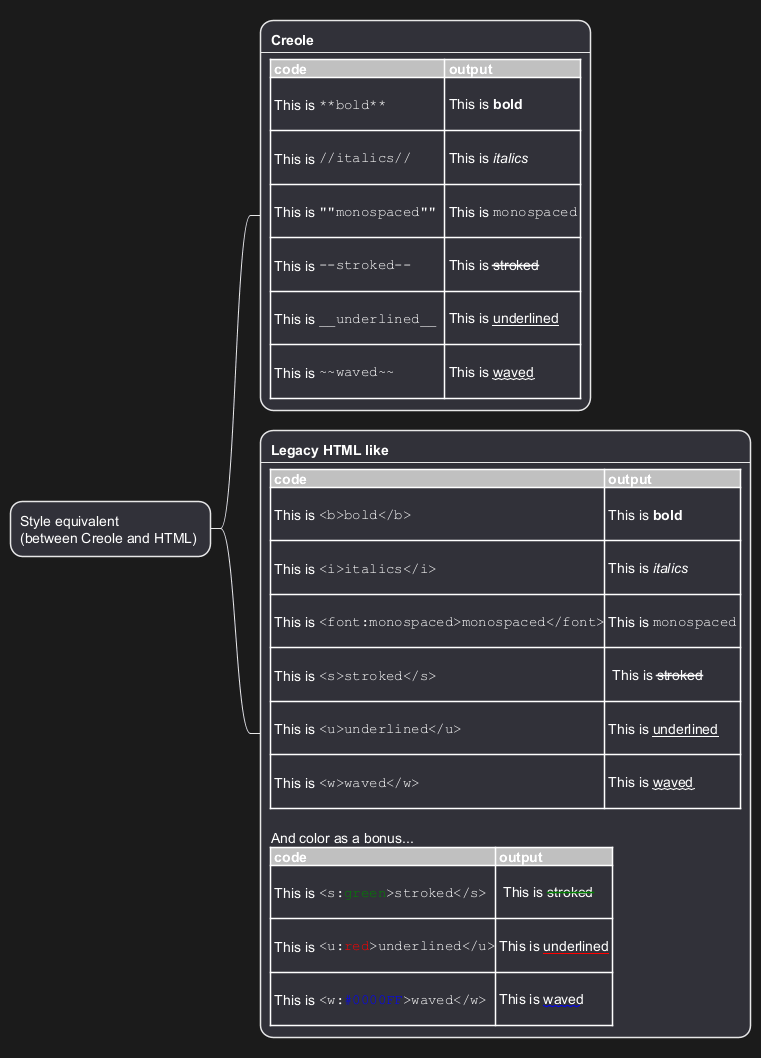
Task: Click the <b>bold</b> HTML code cell
Action: tap(437, 515)
